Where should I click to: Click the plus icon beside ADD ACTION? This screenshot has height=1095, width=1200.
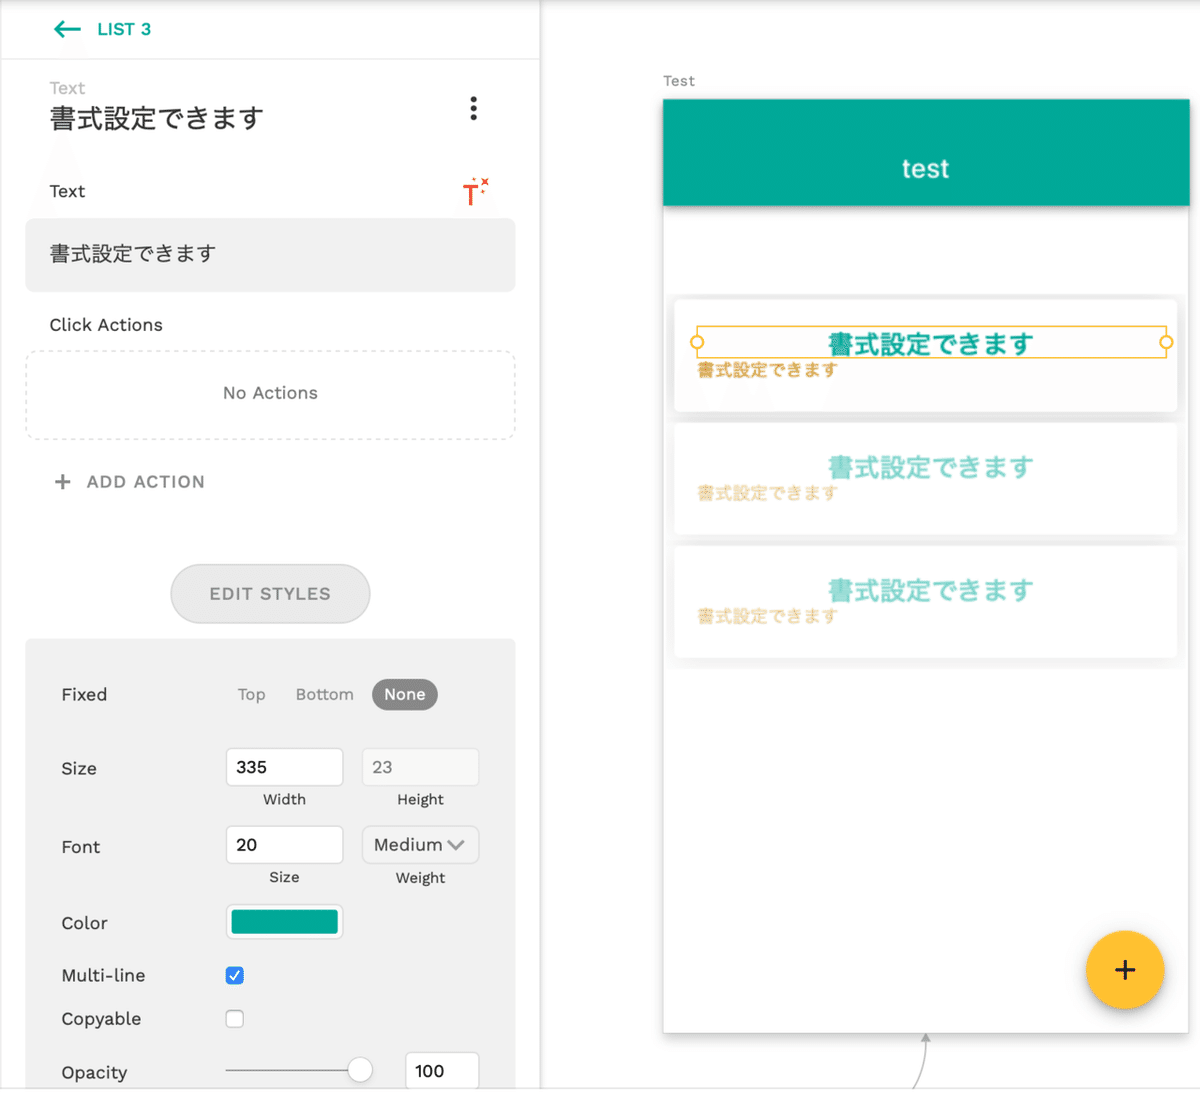[62, 481]
